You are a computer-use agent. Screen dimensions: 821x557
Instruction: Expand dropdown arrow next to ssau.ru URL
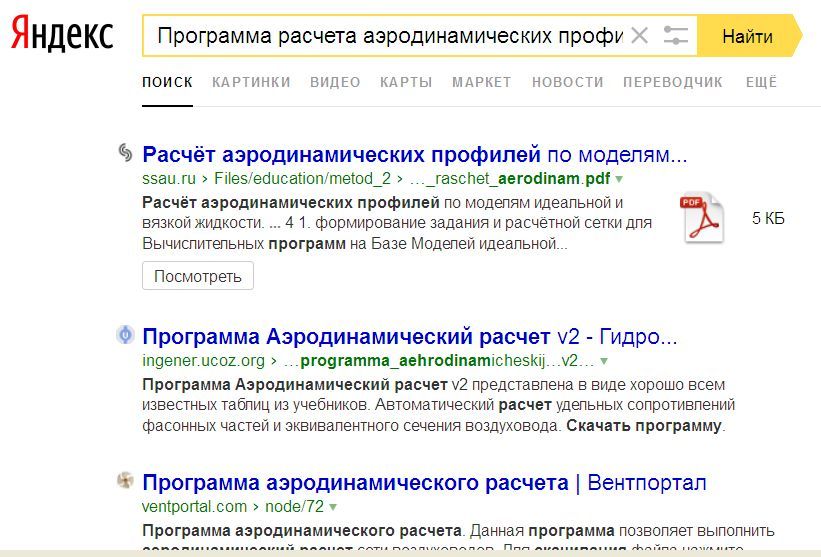coord(619,179)
